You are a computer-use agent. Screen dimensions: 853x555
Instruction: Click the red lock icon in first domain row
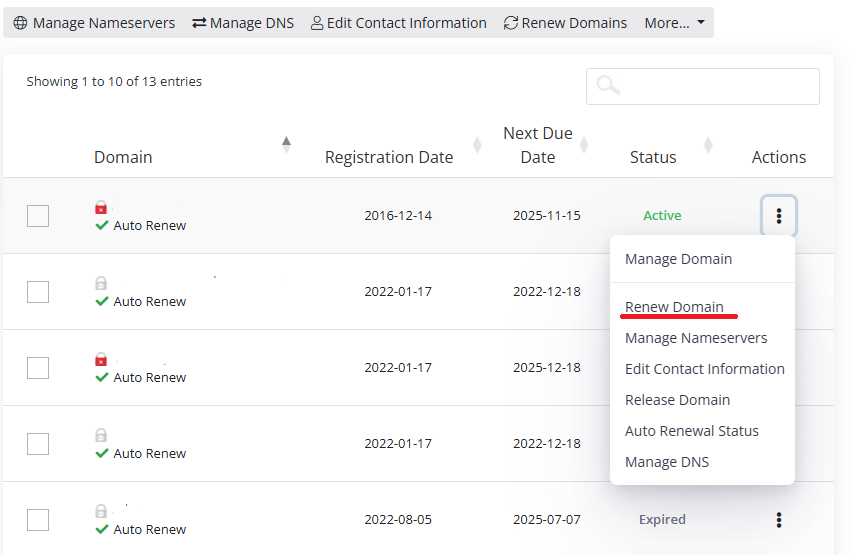[x=101, y=208]
